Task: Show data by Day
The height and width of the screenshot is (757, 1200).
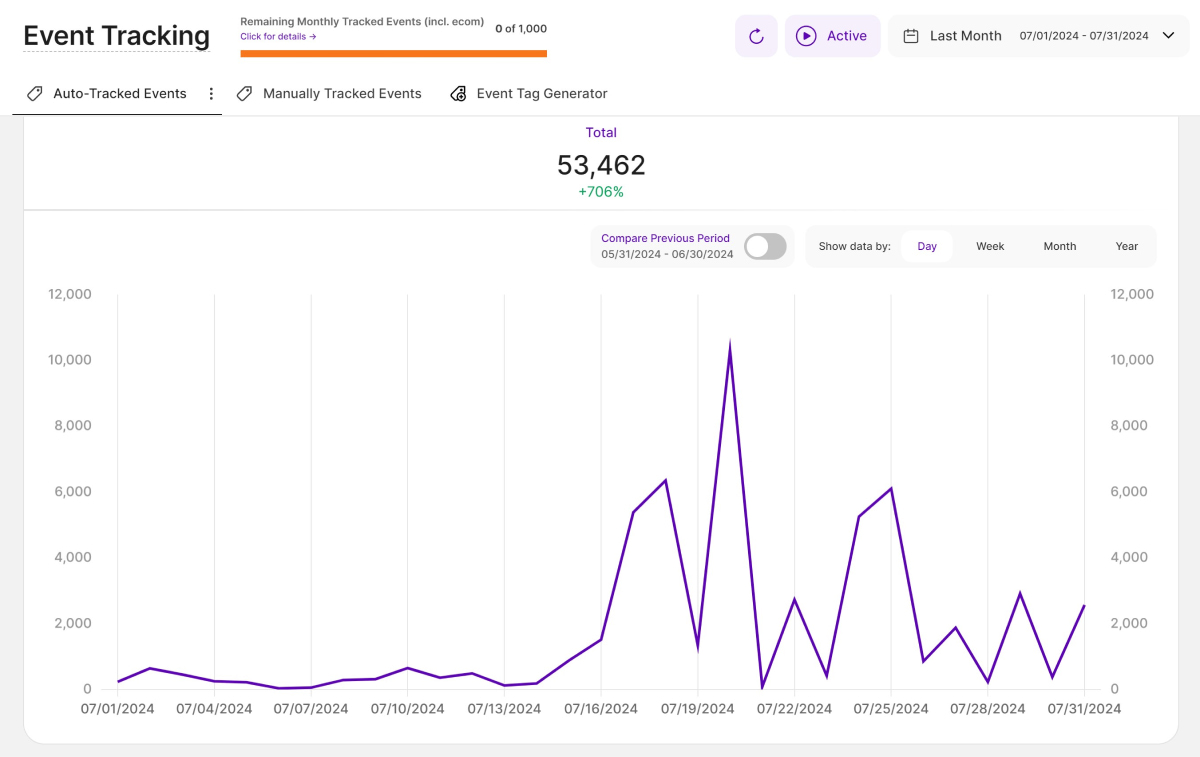Action: pyautogui.click(x=927, y=246)
